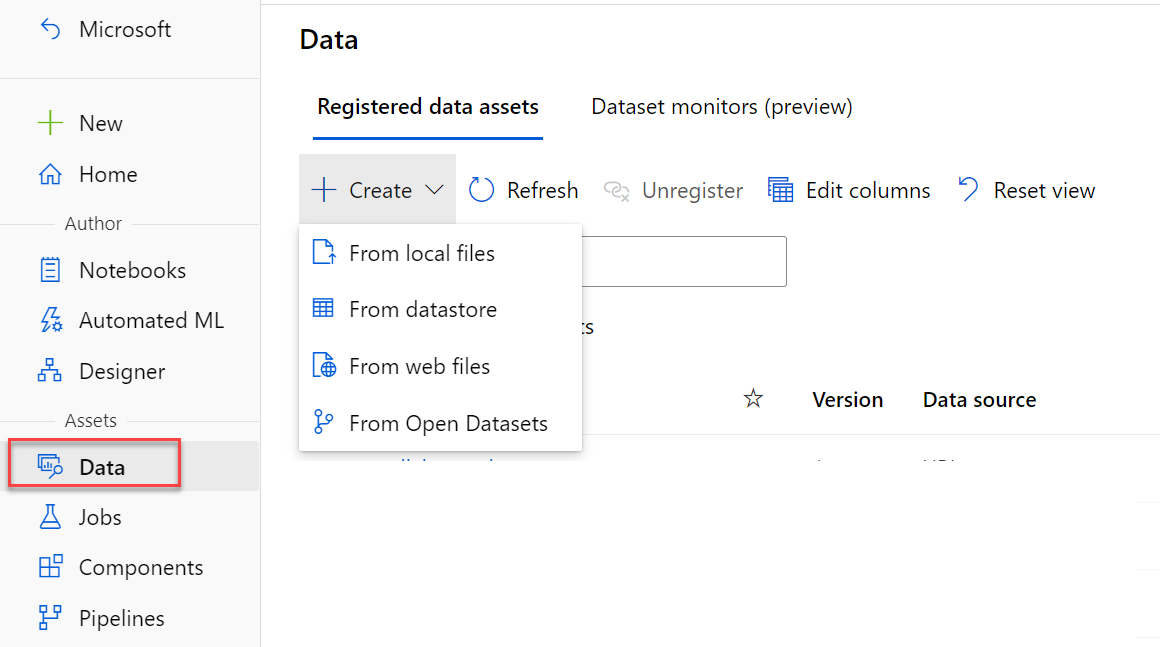Screen dimensions: 1160x647
Task: Switch to Dataset monitors (preview) tab
Action: pos(721,107)
